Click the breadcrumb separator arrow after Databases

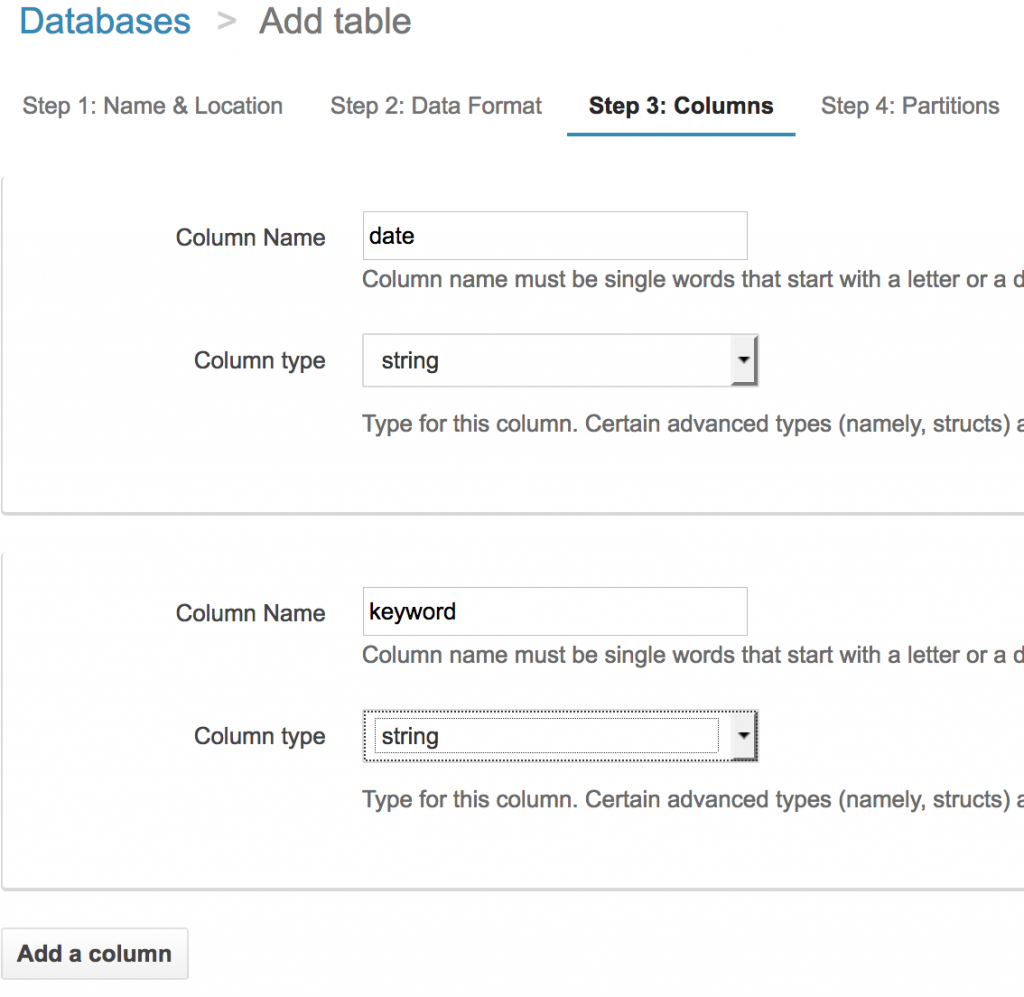click(x=226, y=21)
